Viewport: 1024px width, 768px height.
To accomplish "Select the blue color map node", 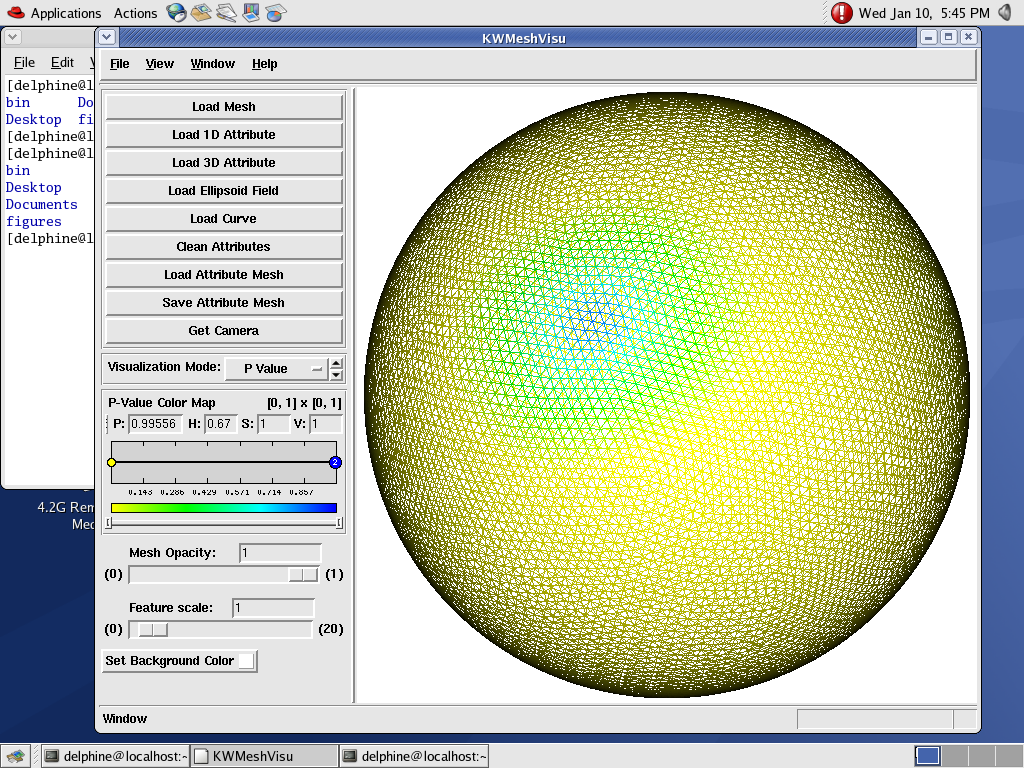I will coord(335,462).
